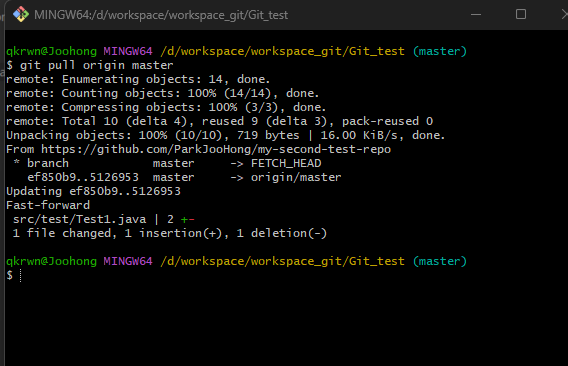Click the line 'remote: Total 10 (delta 4)'
This screenshot has width=568, height=366.
[x=220, y=121]
